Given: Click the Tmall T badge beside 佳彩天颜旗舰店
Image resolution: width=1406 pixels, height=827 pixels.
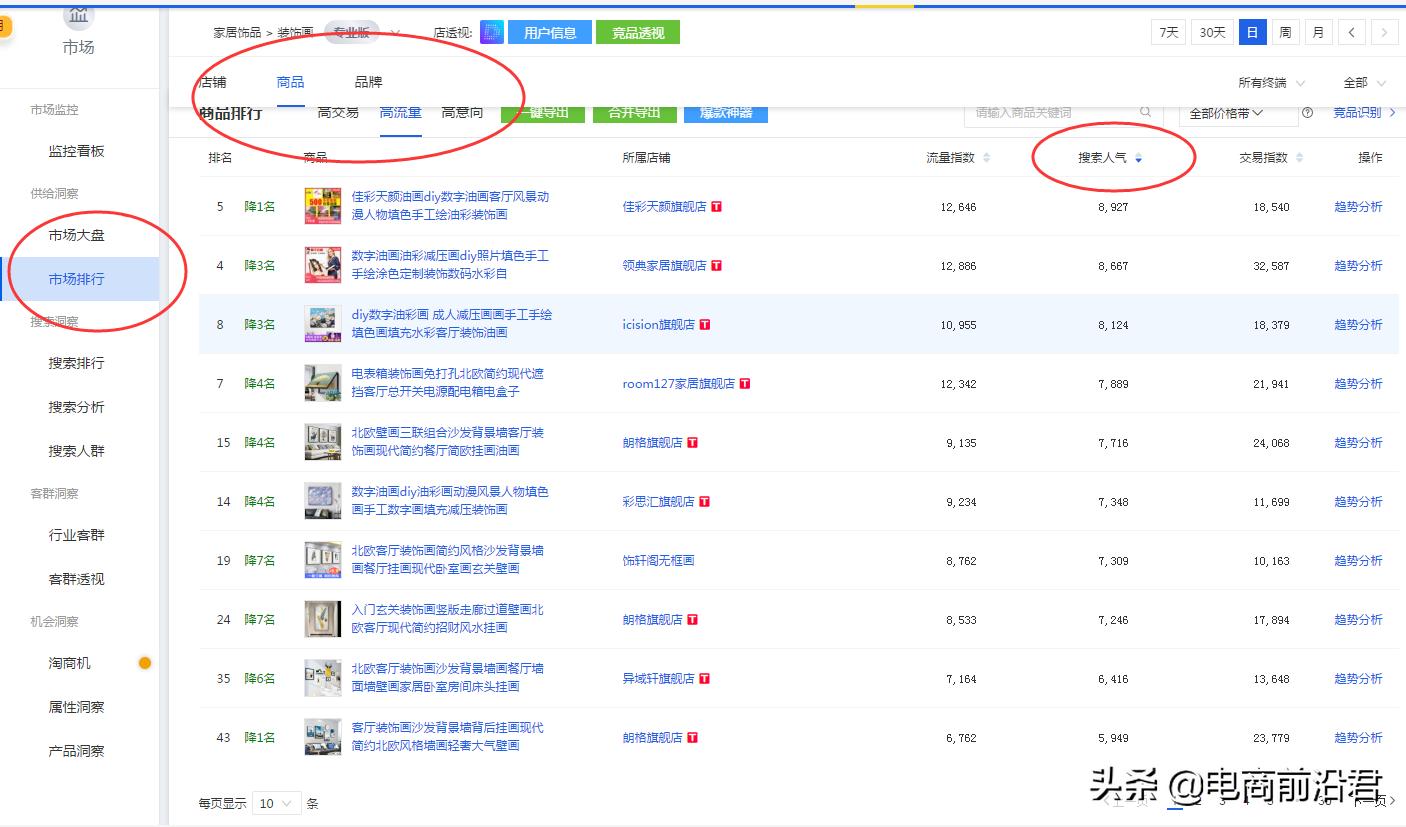Looking at the screenshot, I should point(715,208).
